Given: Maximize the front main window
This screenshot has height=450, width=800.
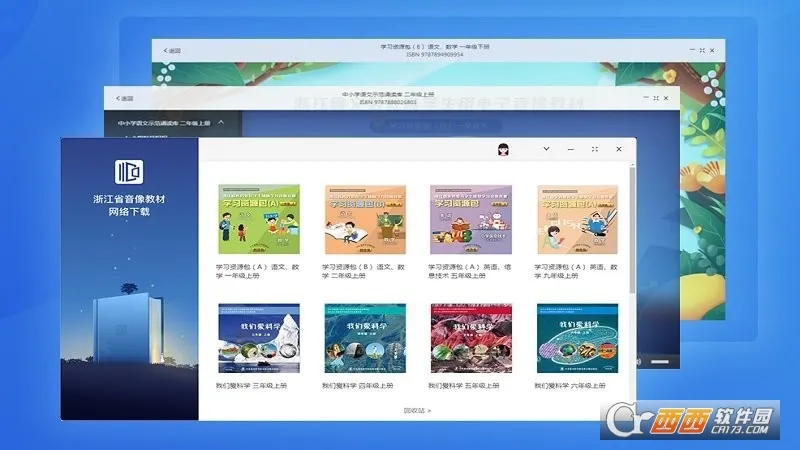Looking at the screenshot, I should coord(595,149).
